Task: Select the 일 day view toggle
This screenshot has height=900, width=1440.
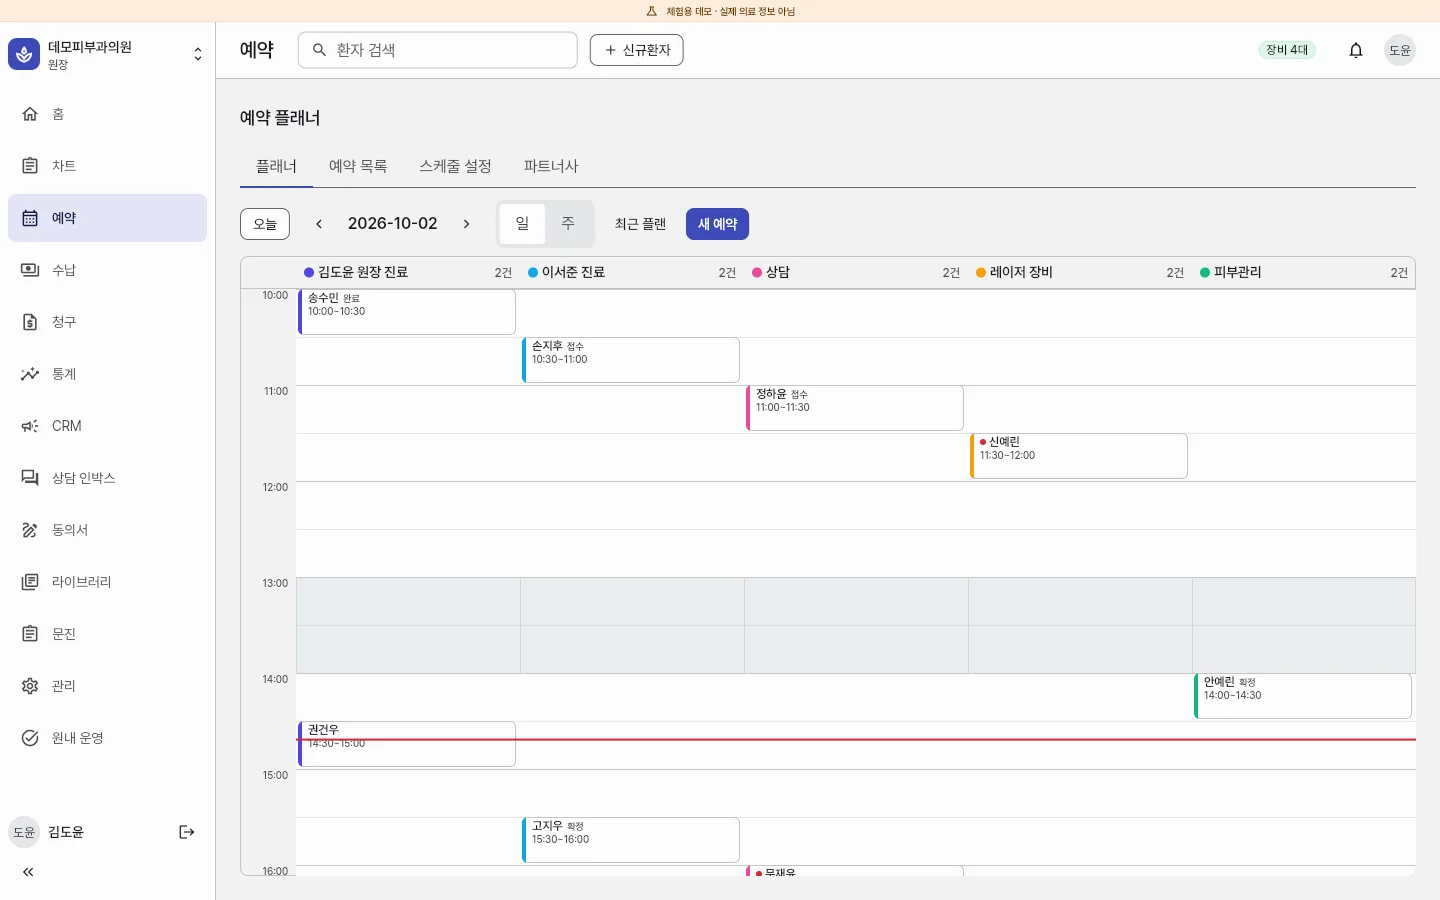Action: click(x=522, y=224)
